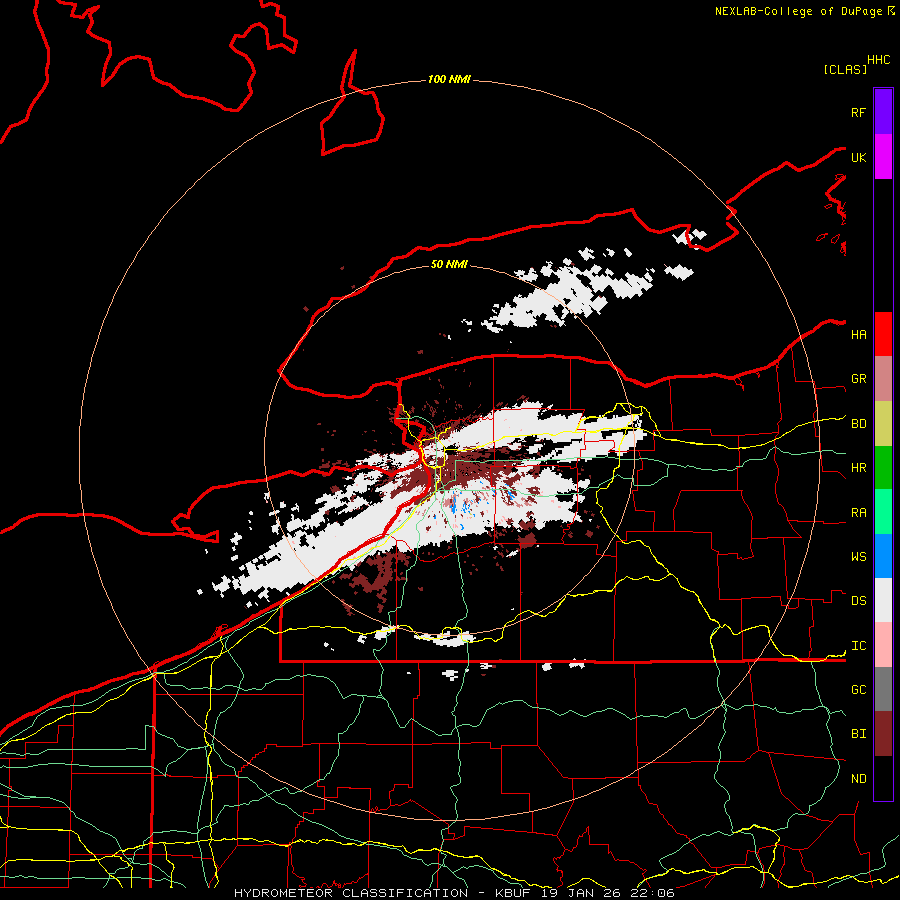Click the HR legend label
Screen dimensions: 900x900
coord(858,468)
